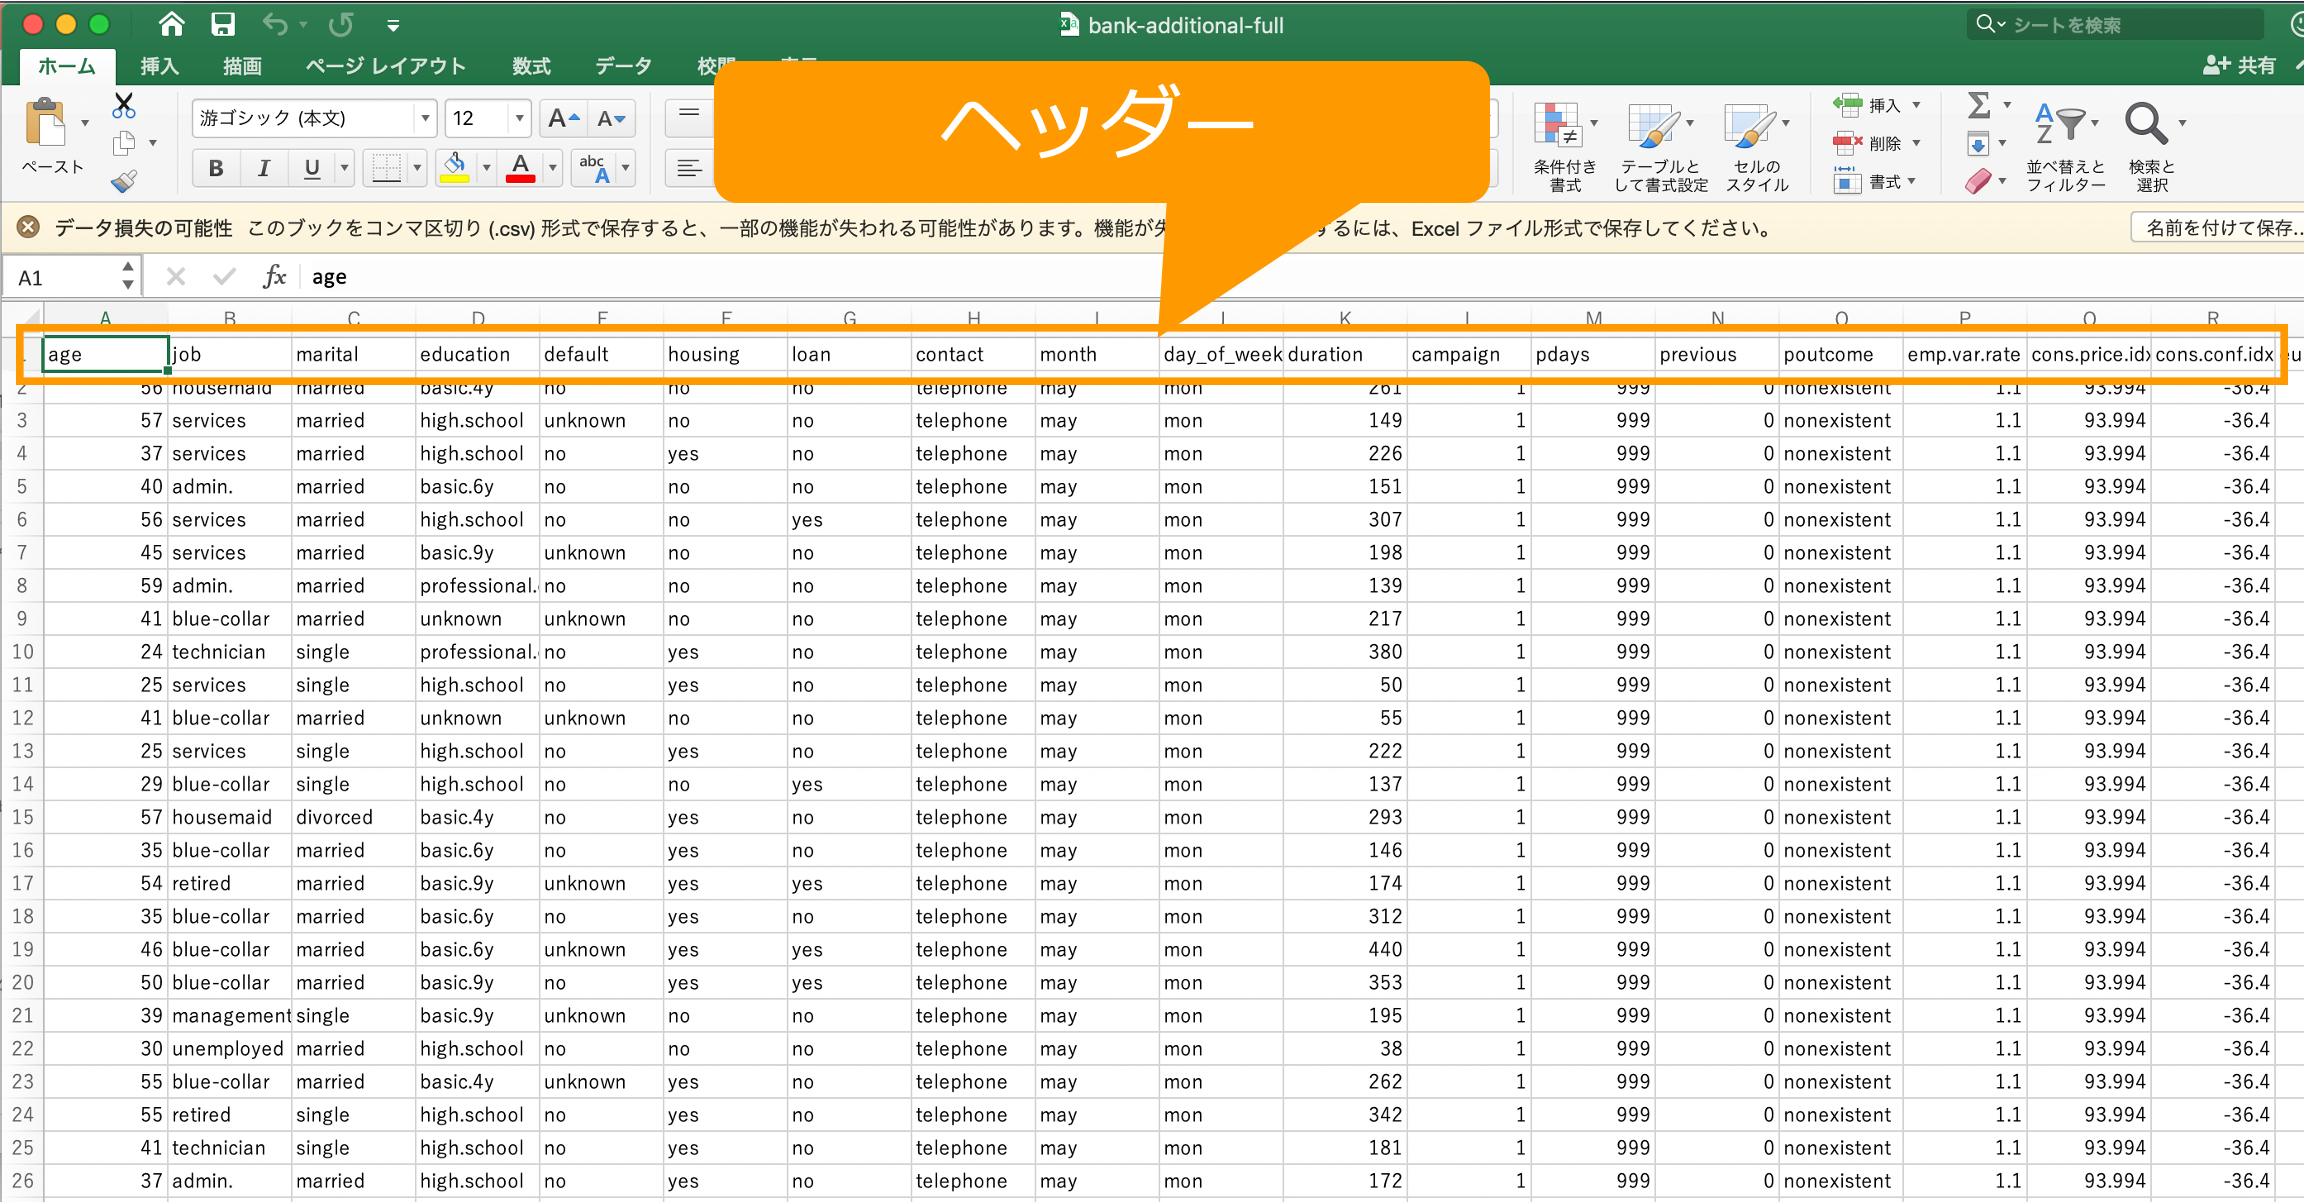Open the ページ レイアウト tab
This screenshot has width=2304, height=1202.
click(x=385, y=66)
